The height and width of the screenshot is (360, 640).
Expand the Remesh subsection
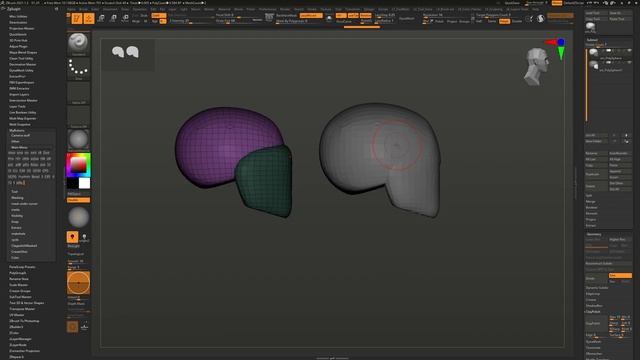click(x=591, y=213)
